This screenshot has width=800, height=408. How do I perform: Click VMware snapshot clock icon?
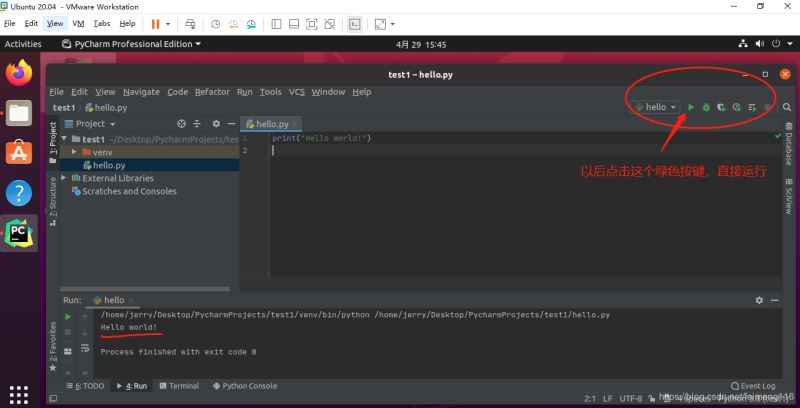[216, 24]
